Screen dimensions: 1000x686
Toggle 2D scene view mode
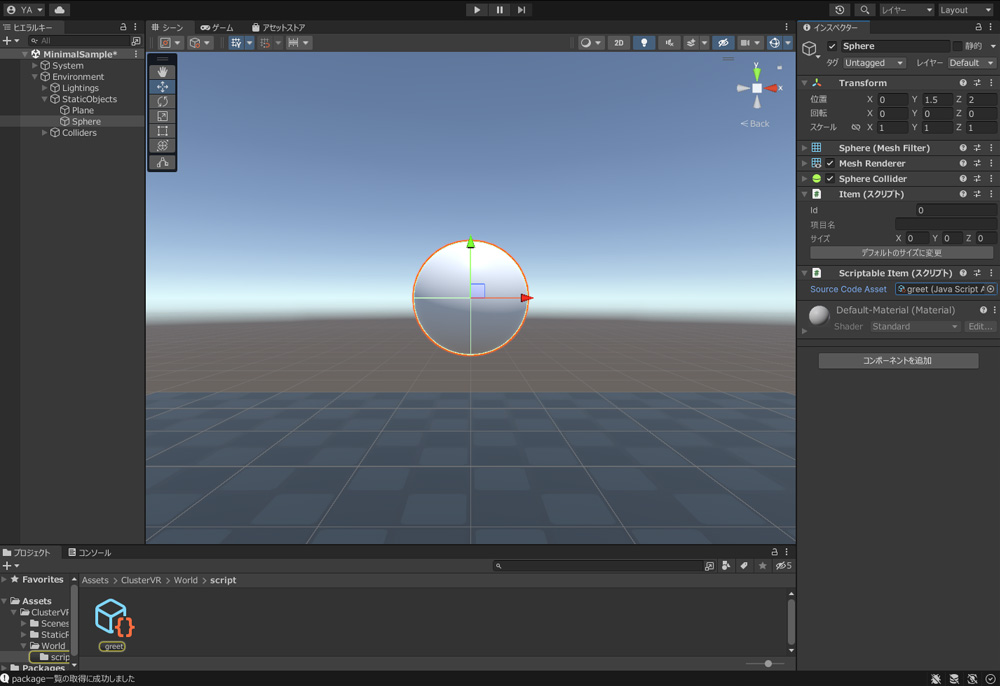pyautogui.click(x=619, y=43)
